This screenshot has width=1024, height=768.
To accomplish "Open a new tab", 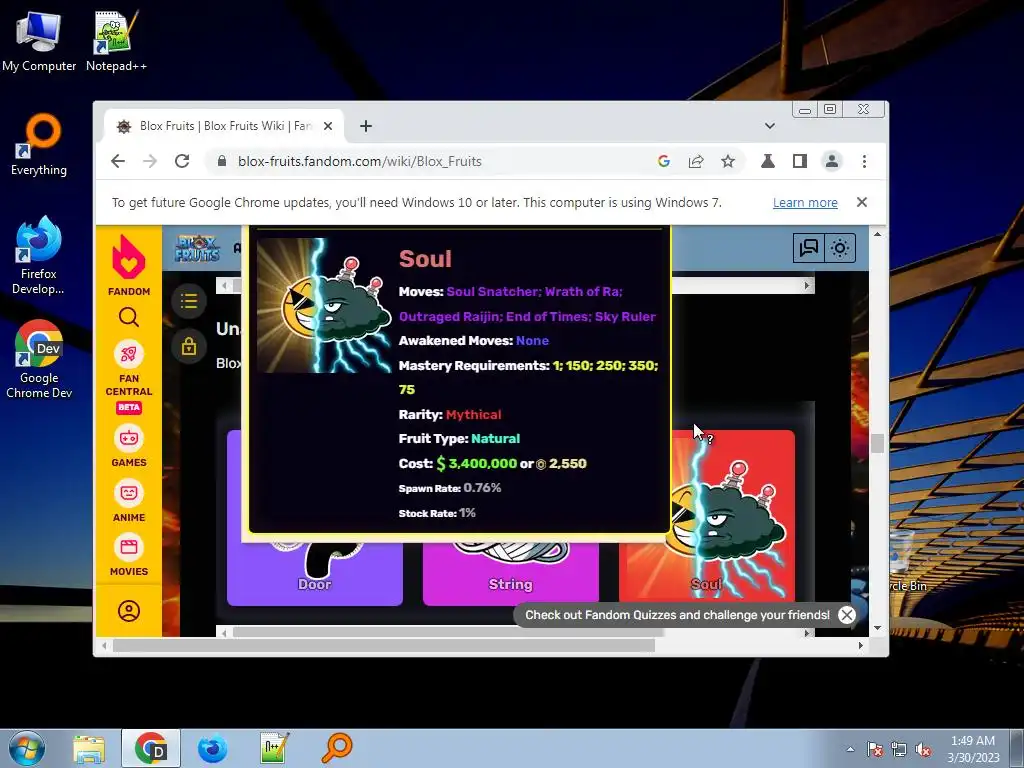I will coord(366,126).
